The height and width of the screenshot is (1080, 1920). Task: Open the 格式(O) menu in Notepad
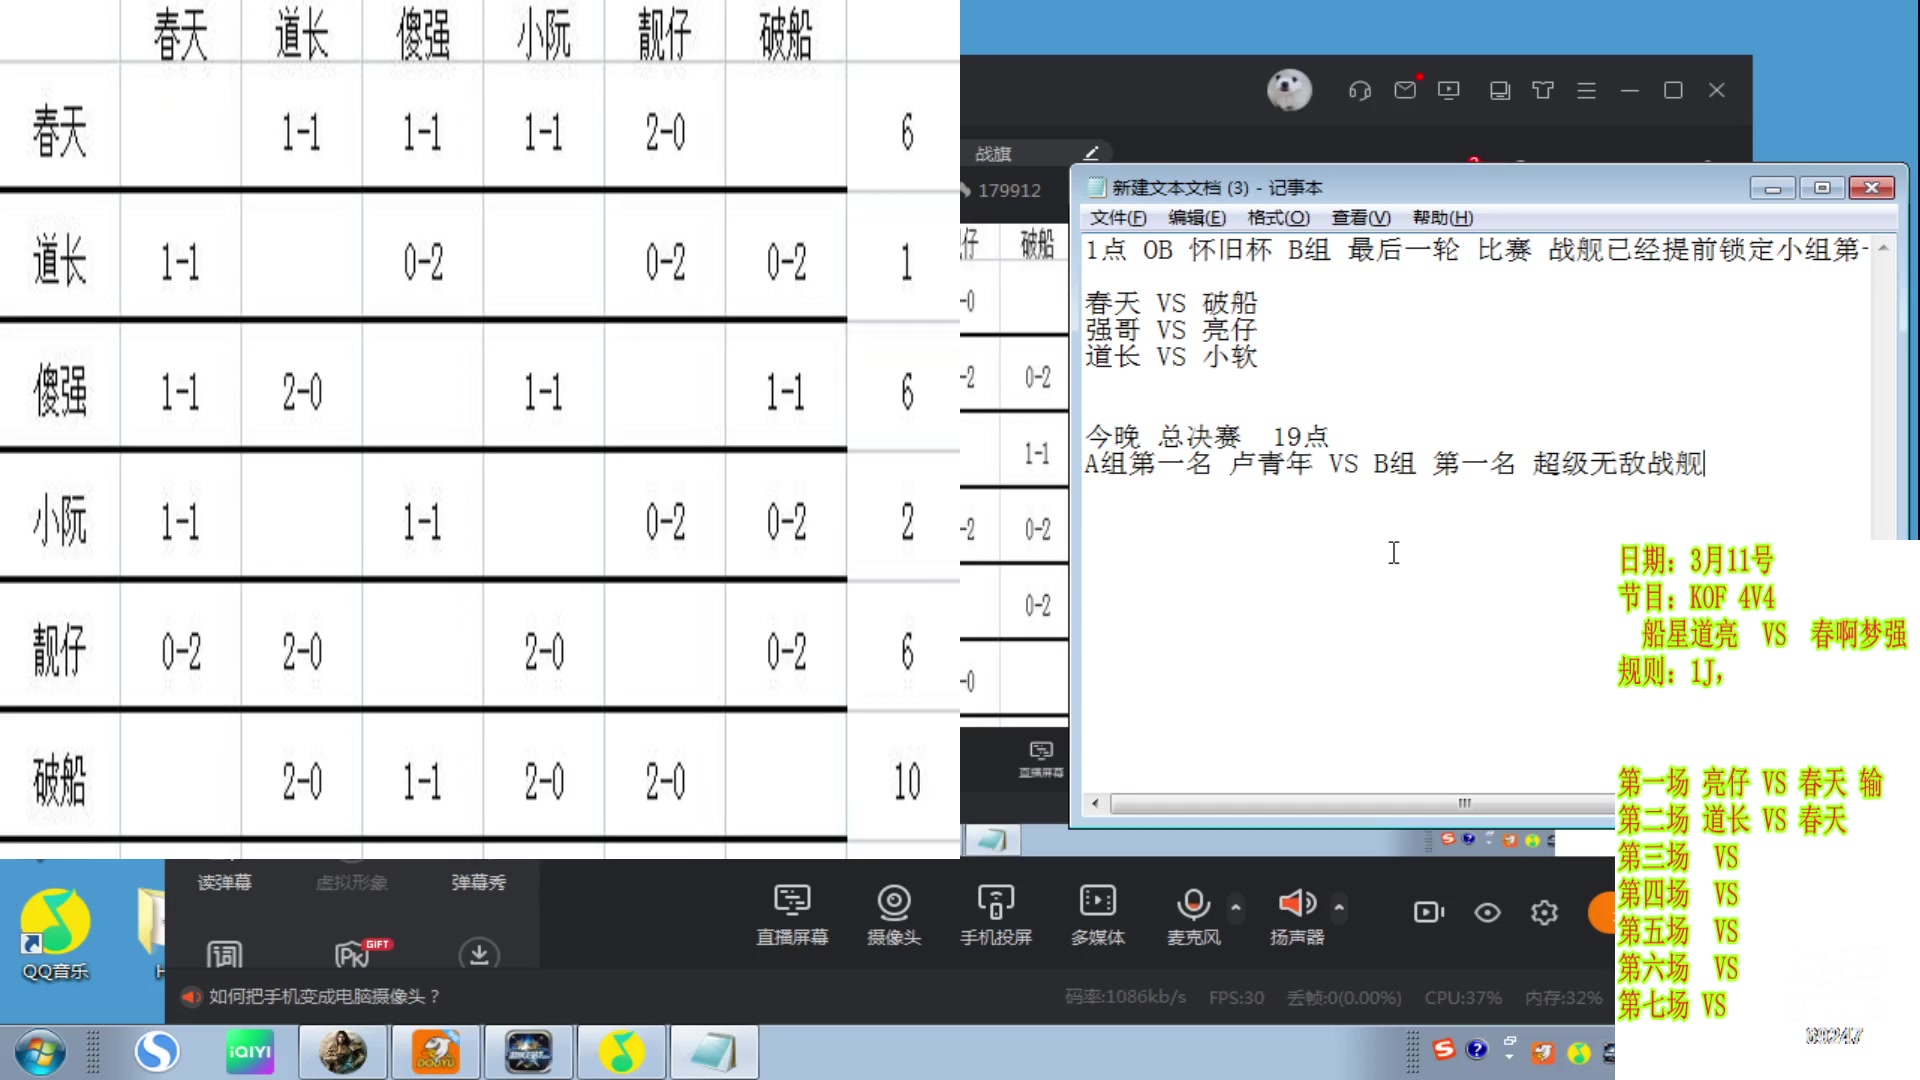click(x=1278, y=218)
